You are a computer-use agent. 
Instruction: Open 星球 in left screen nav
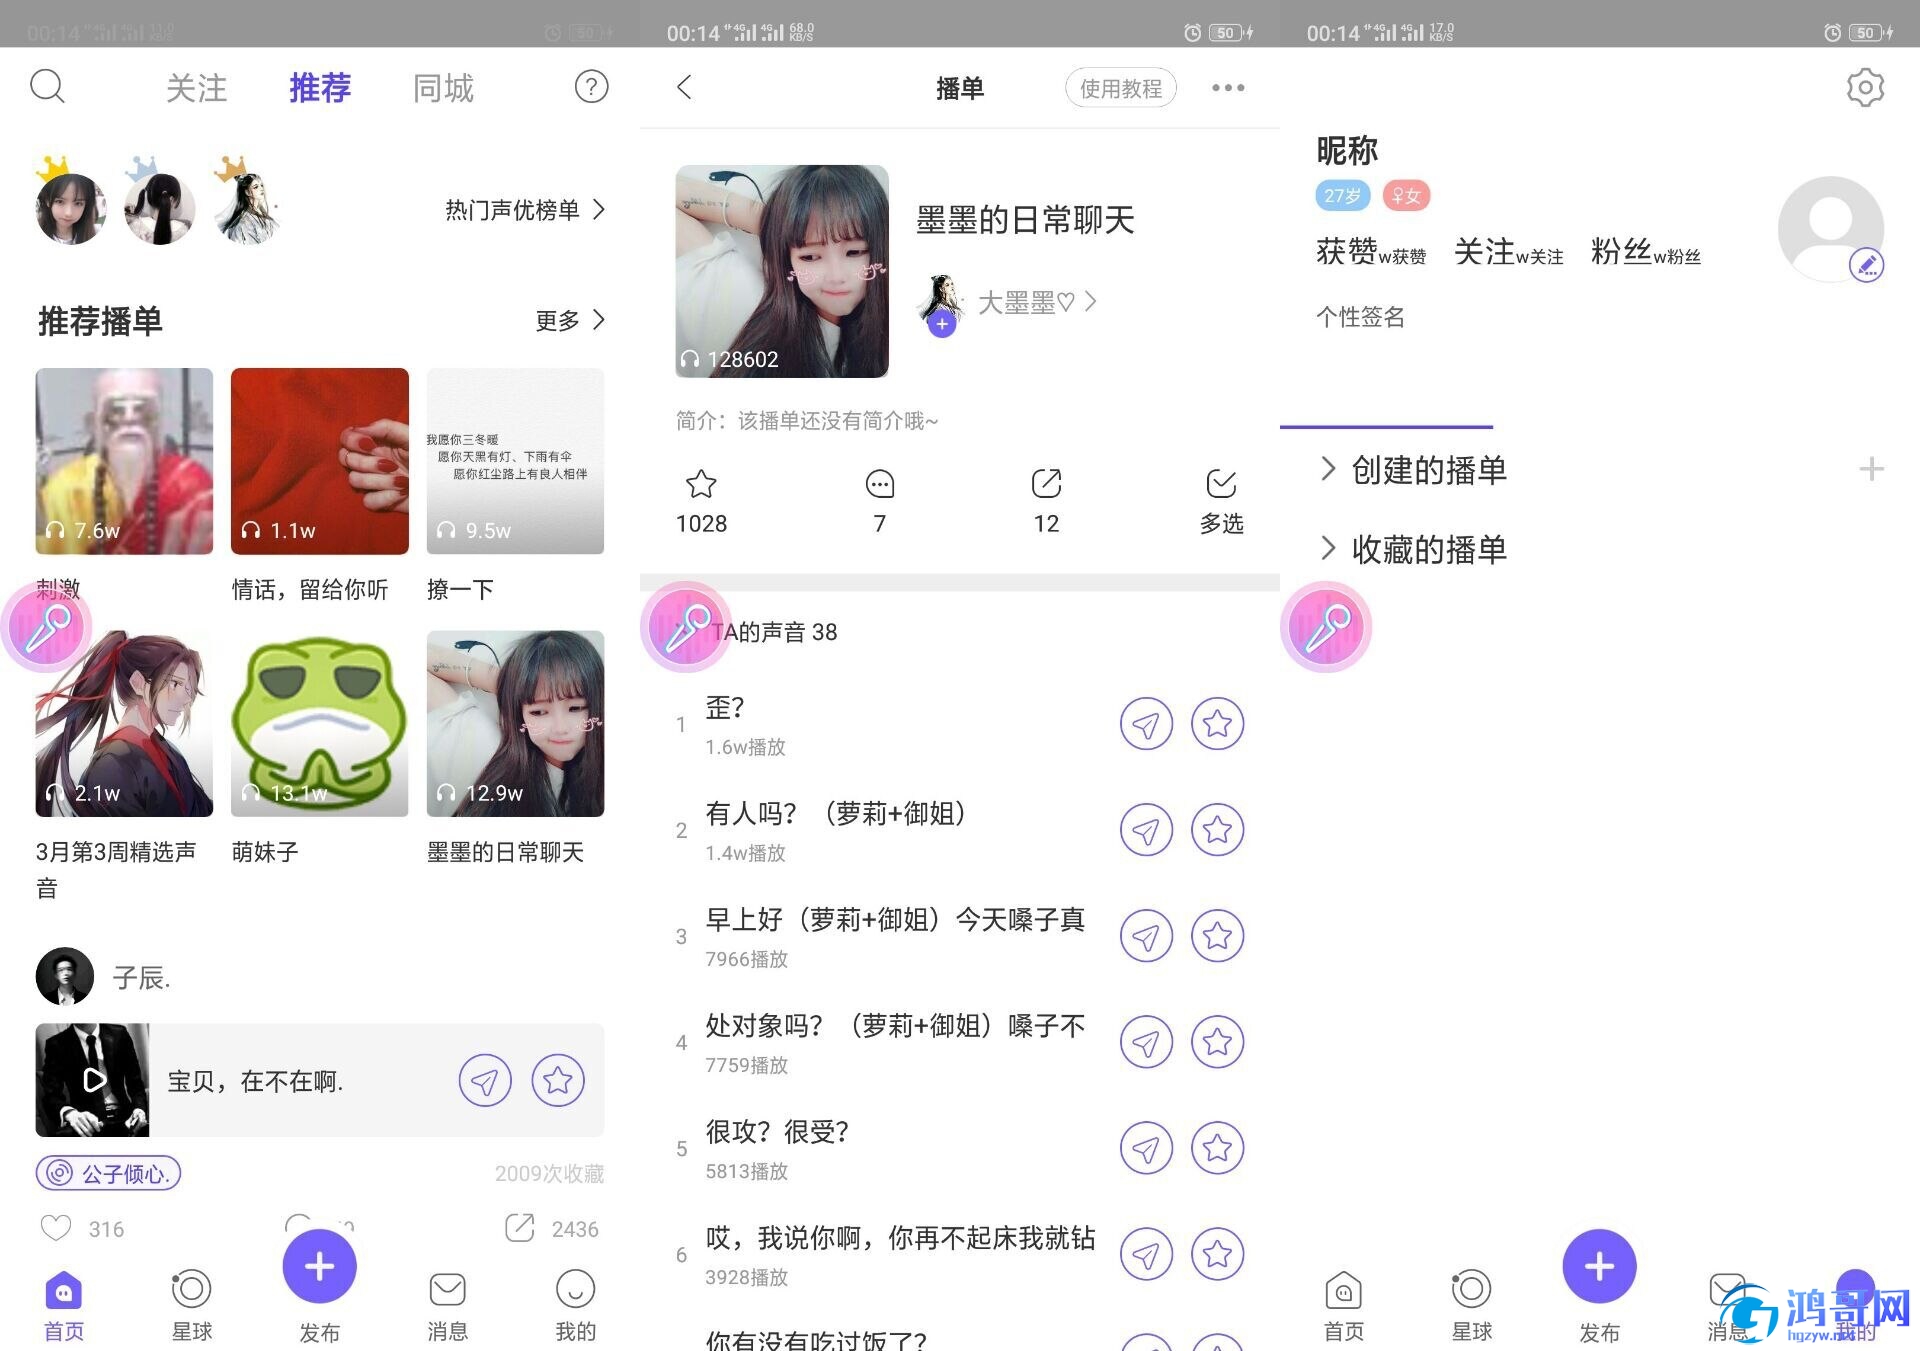[191, 1306]
